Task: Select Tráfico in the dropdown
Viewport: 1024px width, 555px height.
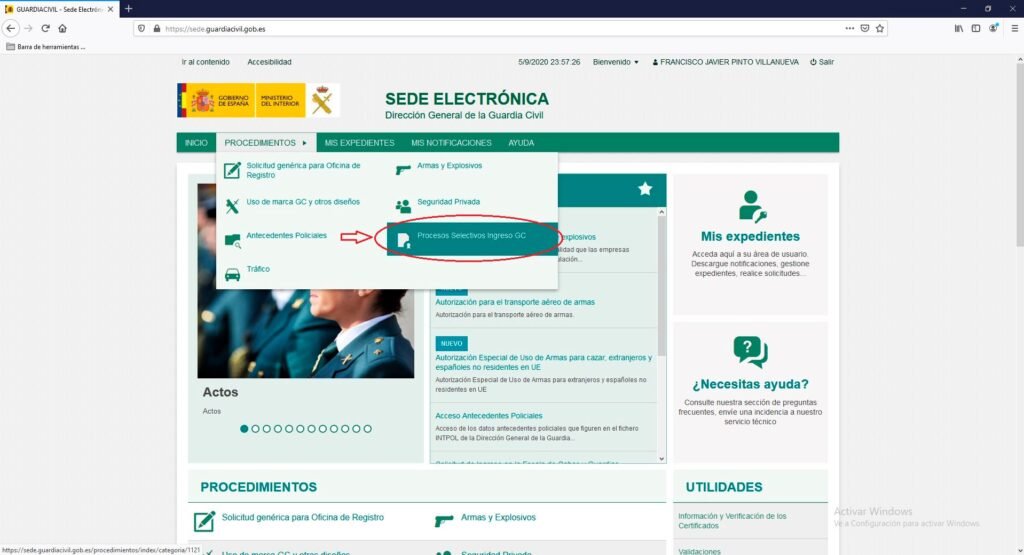Action: [x=258, y=269]
